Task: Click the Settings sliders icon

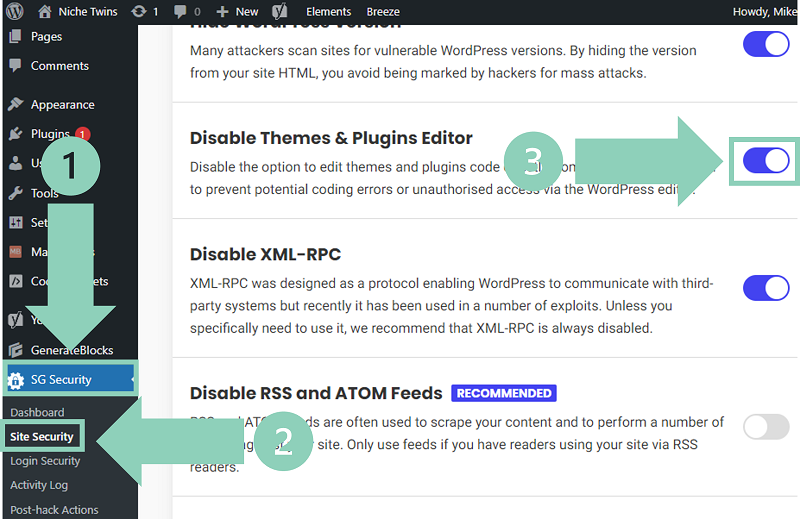Action: 15,223
